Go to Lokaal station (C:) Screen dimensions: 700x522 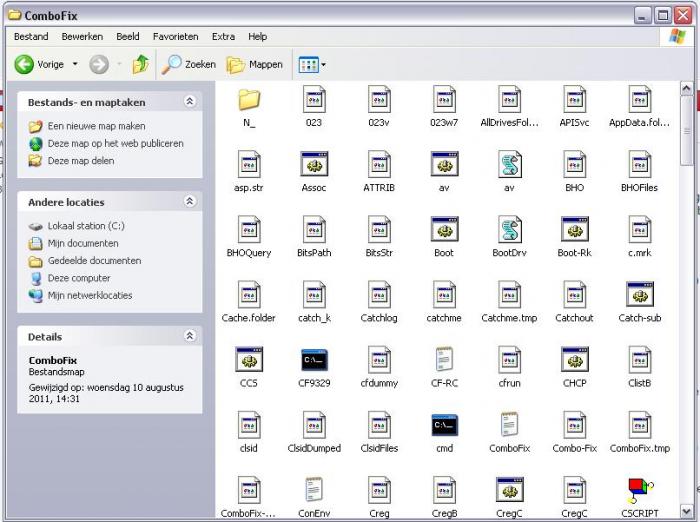point(86,226)
